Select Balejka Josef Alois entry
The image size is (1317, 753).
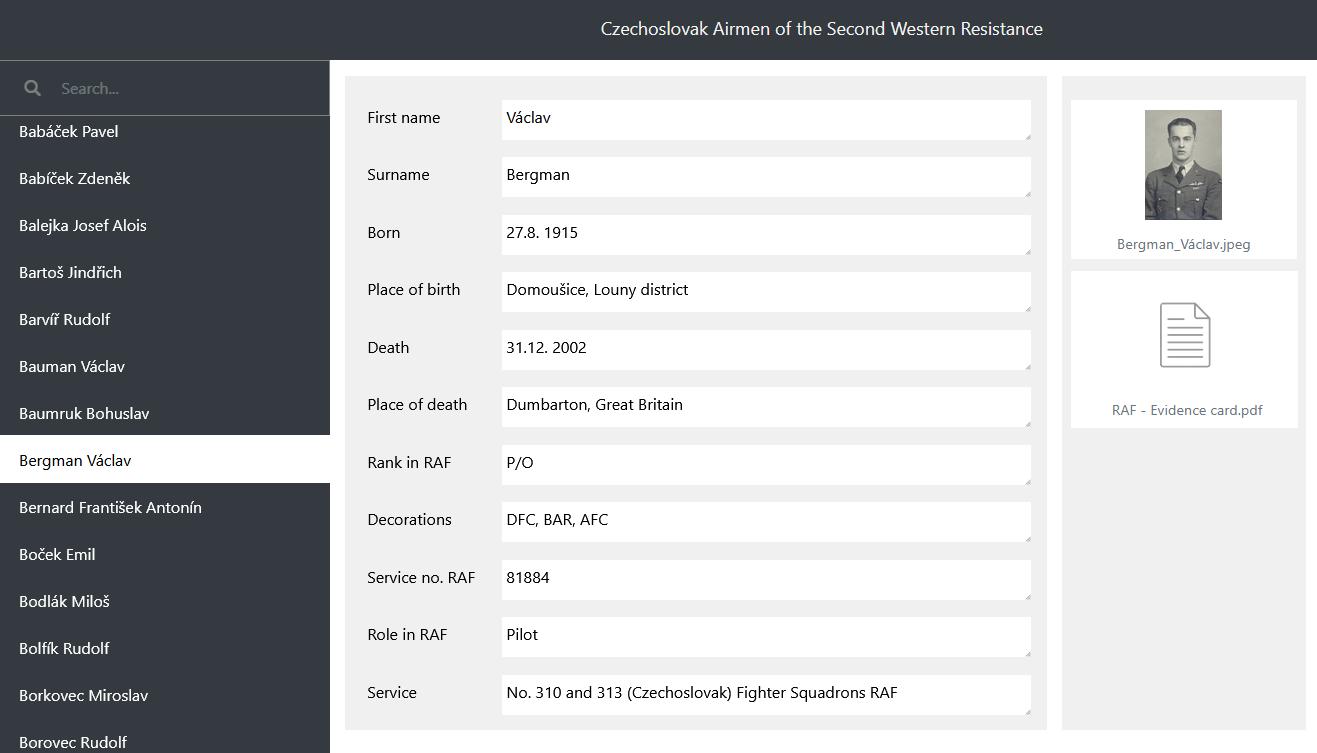click(x=165, y=225)
